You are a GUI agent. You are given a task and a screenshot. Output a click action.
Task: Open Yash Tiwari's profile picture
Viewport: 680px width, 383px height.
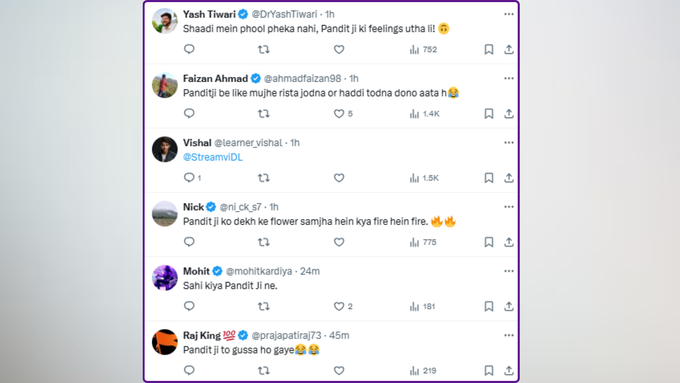165,21
